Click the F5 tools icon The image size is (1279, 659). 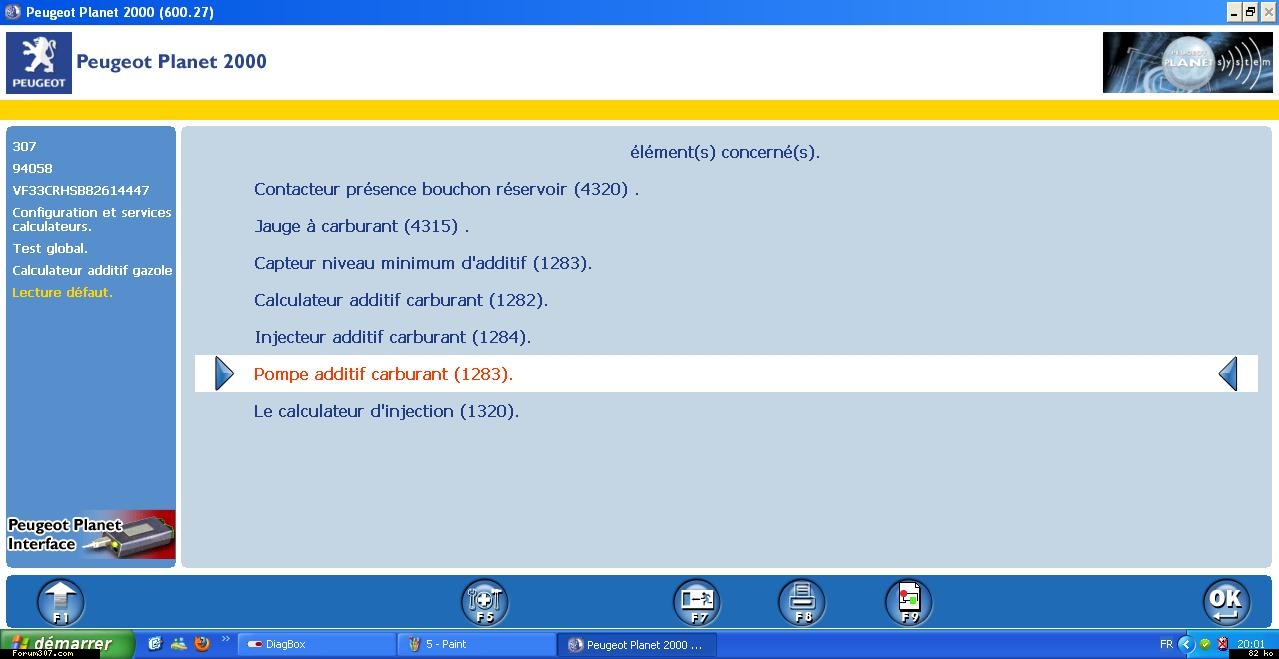click(484, 602)
